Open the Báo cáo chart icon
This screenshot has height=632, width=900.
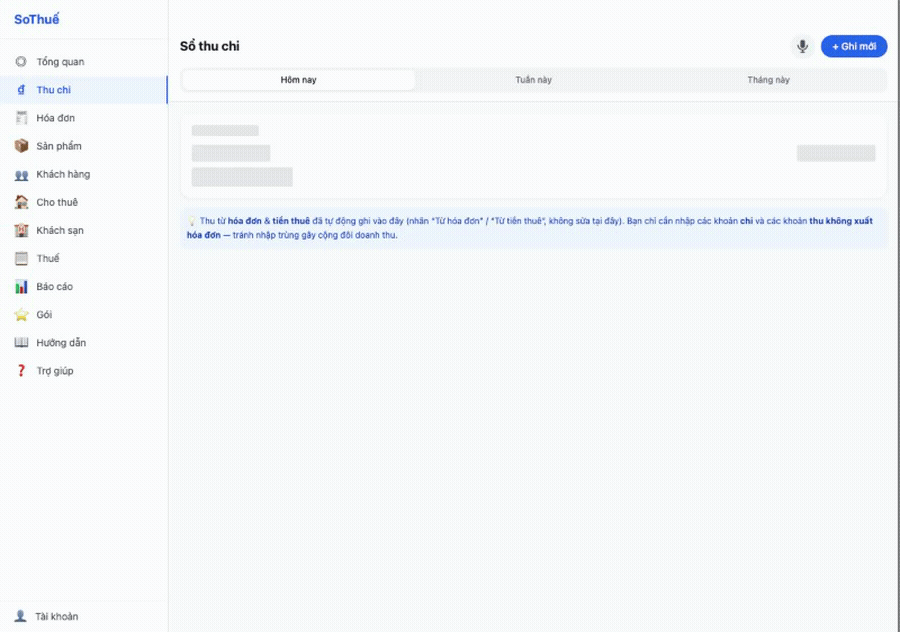pyautogui.click(x=21, y=286)
